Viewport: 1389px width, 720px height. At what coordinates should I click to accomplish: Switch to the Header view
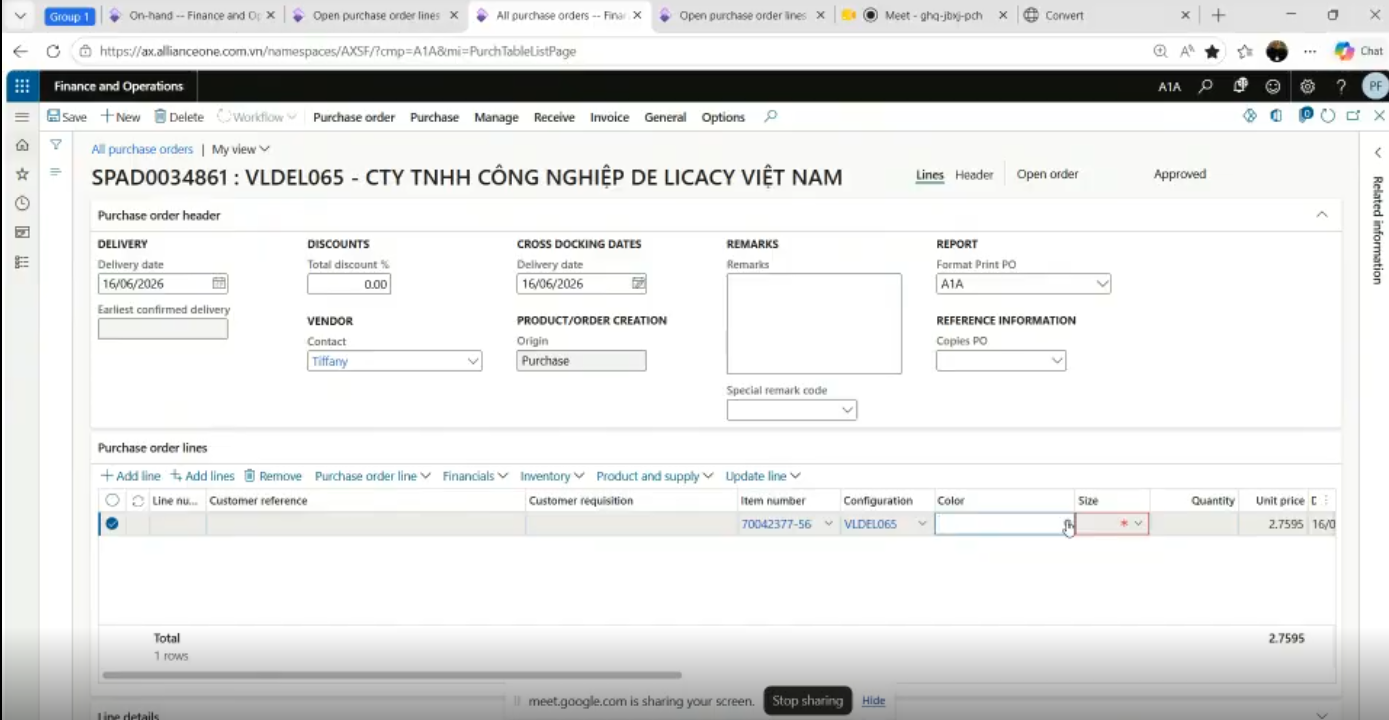[x=974, y=175]
